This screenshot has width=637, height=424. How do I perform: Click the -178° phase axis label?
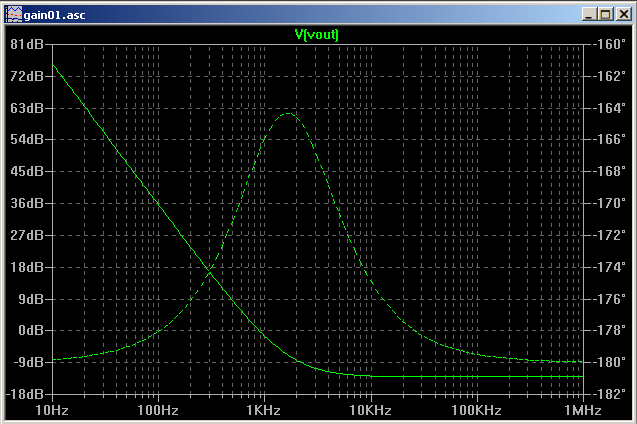click(609, 330)
